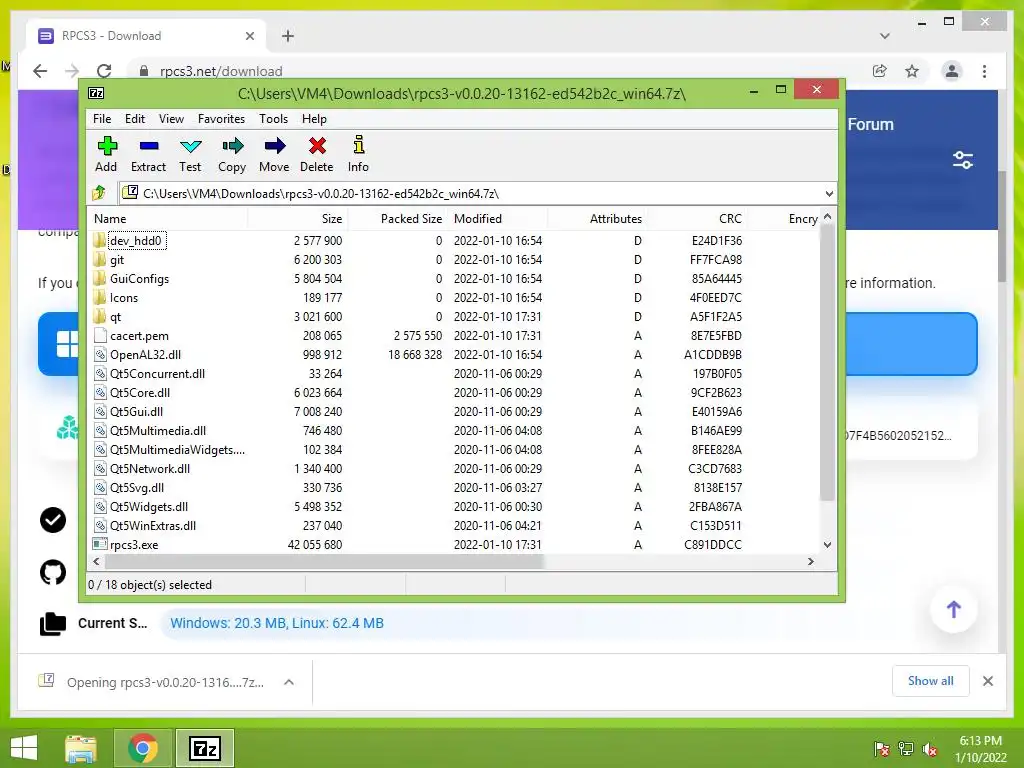Screen dimensions: 1024x768
Task: Bookmark this page with star icon
Action: [912, 71]
